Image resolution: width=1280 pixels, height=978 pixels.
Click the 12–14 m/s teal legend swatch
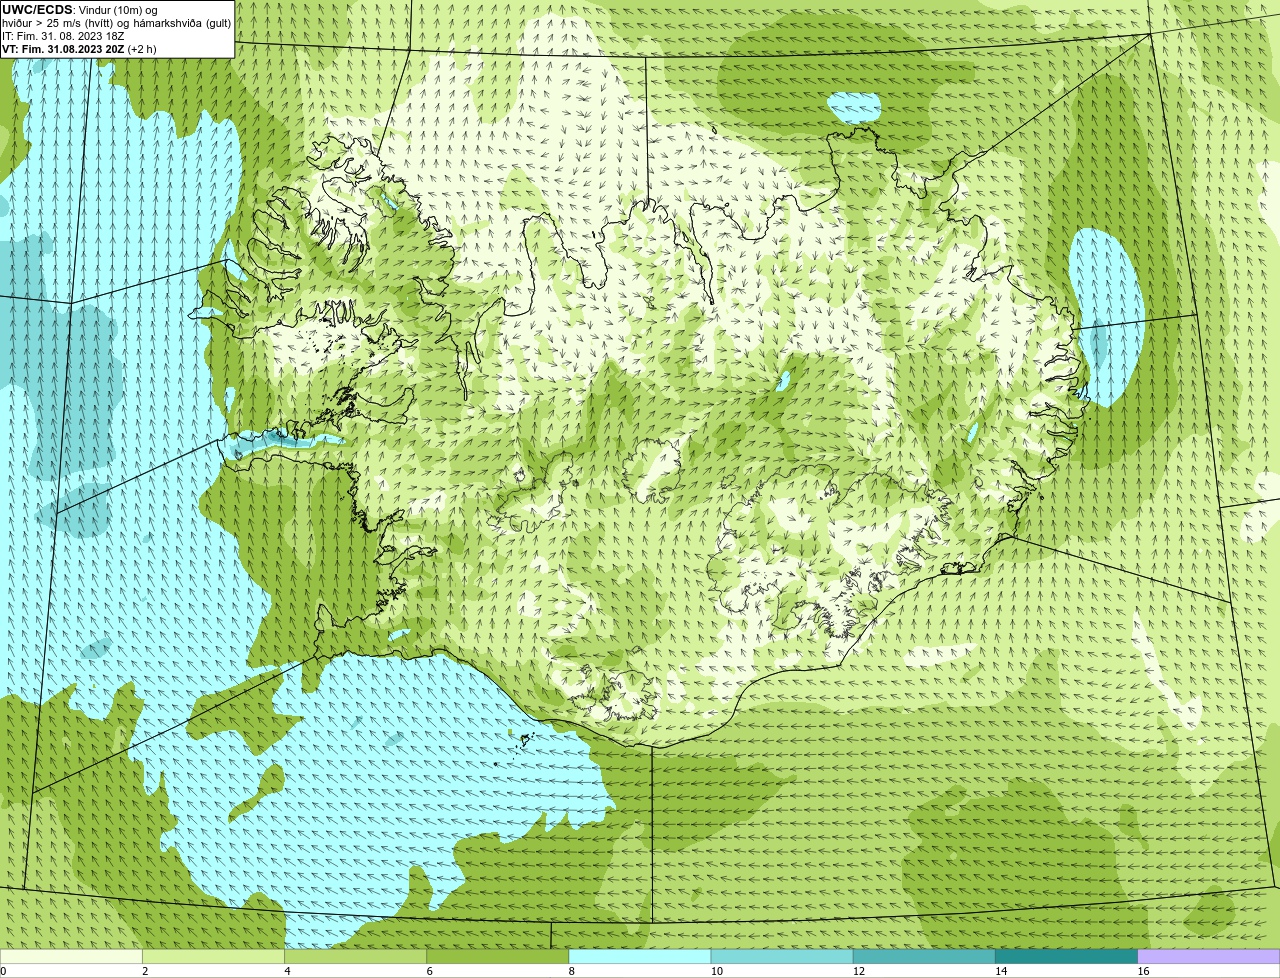924,956
